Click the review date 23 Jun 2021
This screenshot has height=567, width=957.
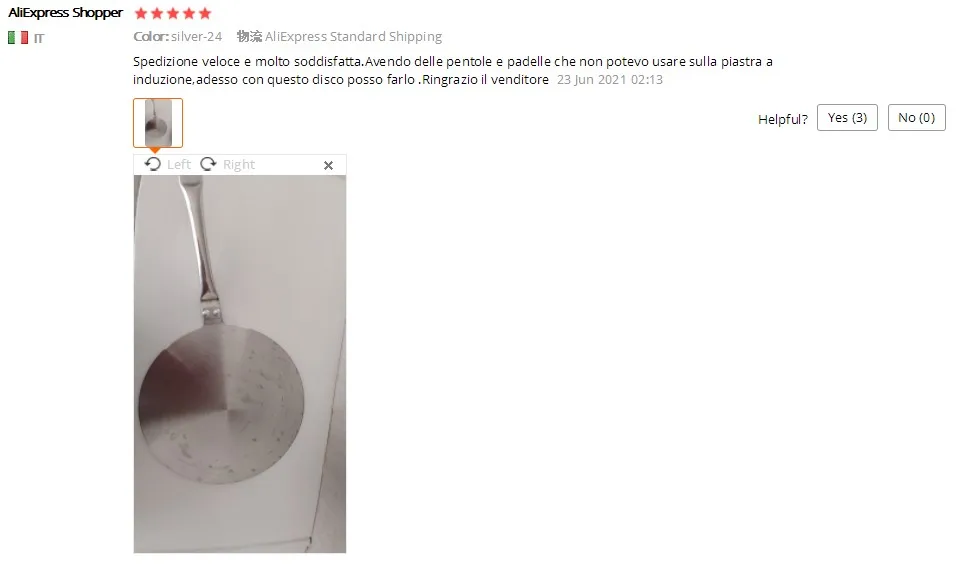(592, 79)
